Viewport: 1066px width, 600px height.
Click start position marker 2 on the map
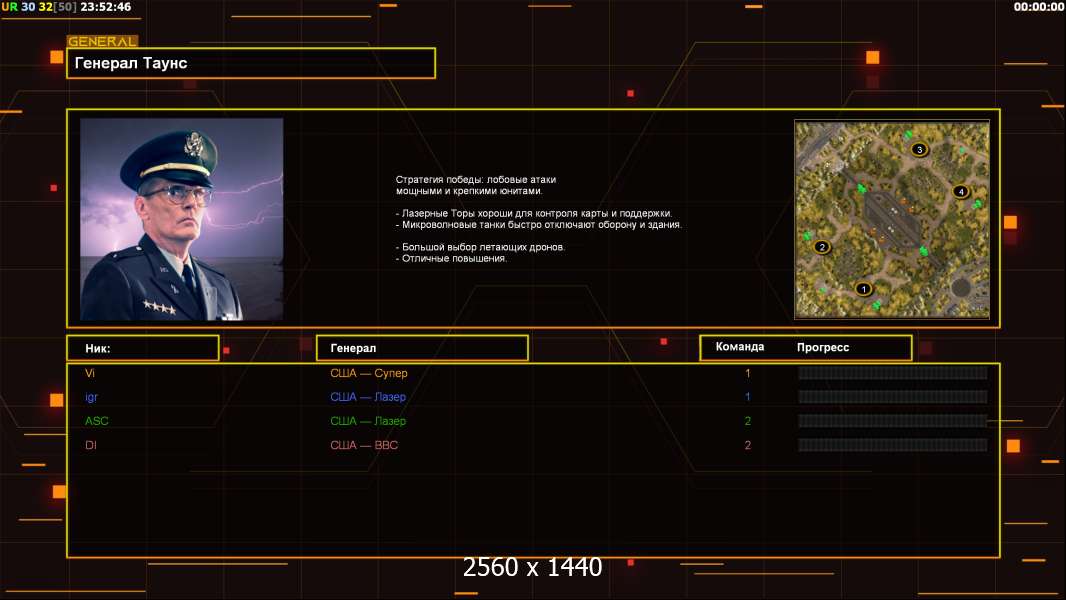tap(822, 247)
